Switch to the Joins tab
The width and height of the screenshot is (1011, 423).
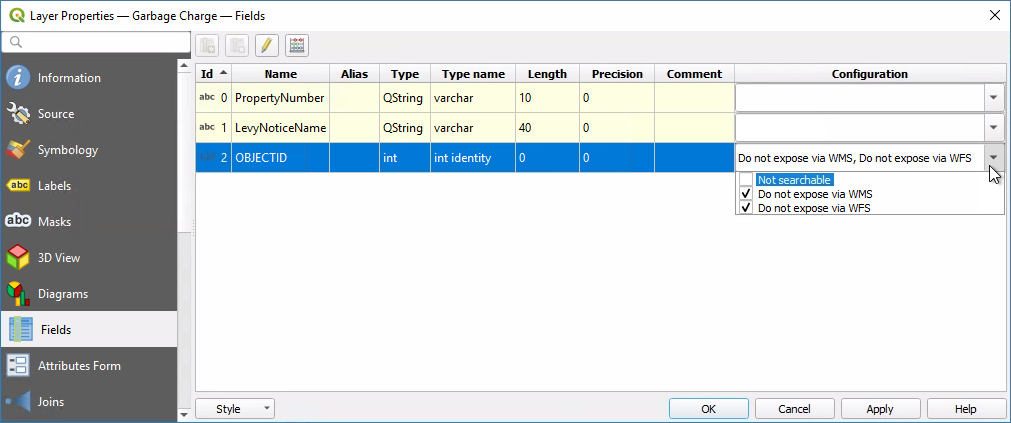50,402
